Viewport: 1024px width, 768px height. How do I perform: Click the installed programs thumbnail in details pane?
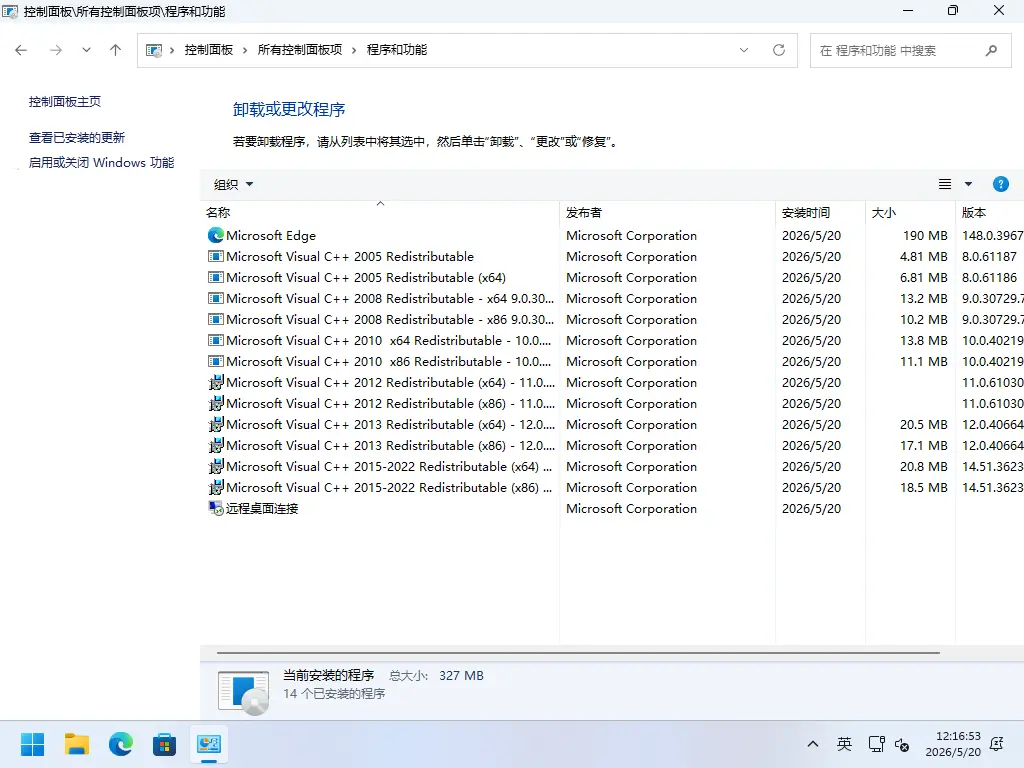(244, 692)
